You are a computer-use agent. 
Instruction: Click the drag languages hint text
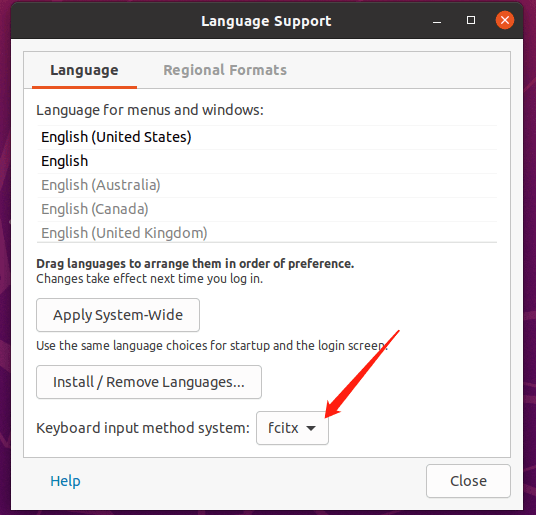(195, 264)
